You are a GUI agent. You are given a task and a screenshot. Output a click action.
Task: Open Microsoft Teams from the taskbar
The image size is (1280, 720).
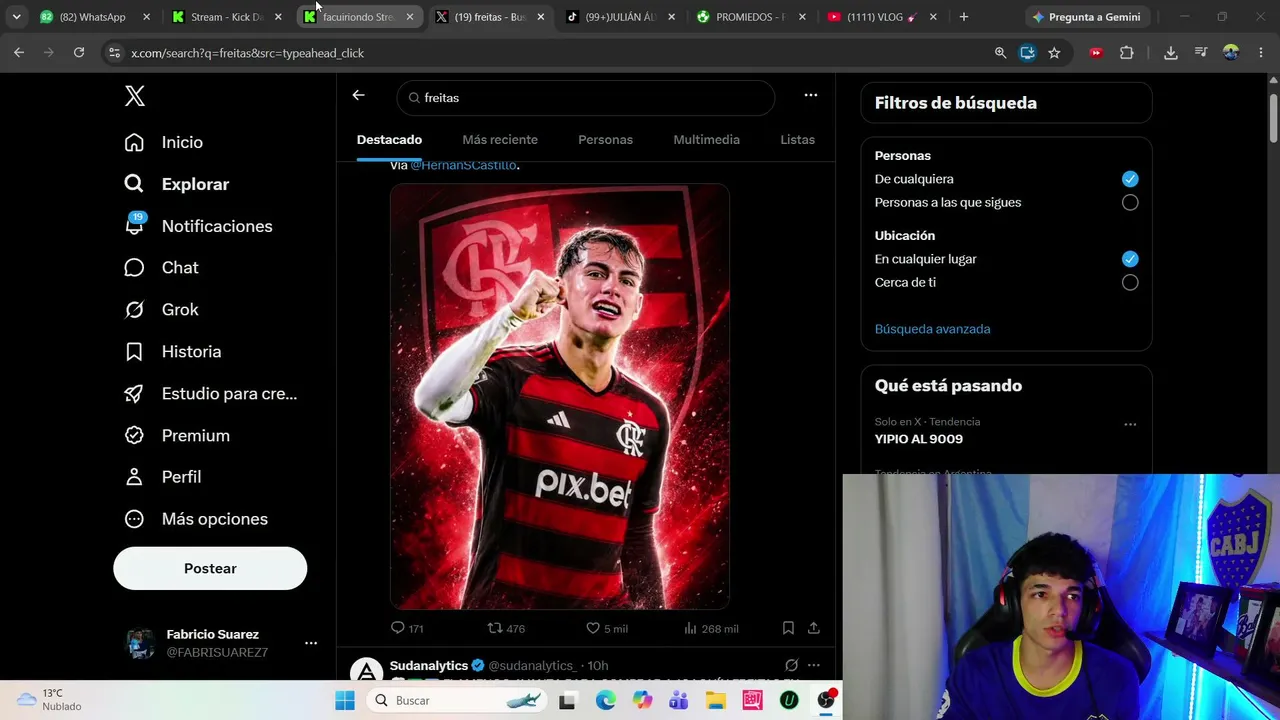coord(679,700)
